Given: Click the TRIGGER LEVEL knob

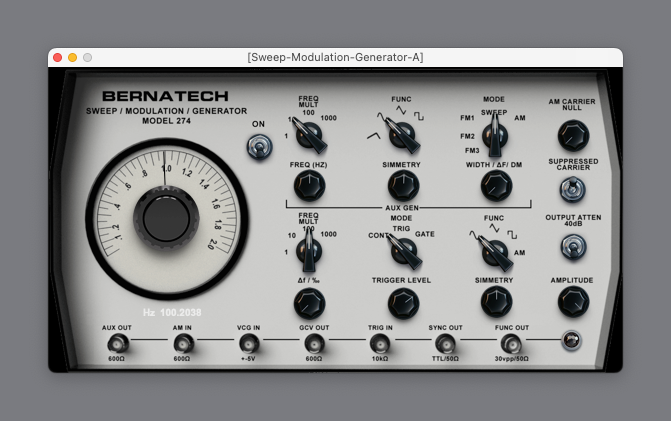Looking at the screenshot, I should pyautogui.click(x=401, y=302).
